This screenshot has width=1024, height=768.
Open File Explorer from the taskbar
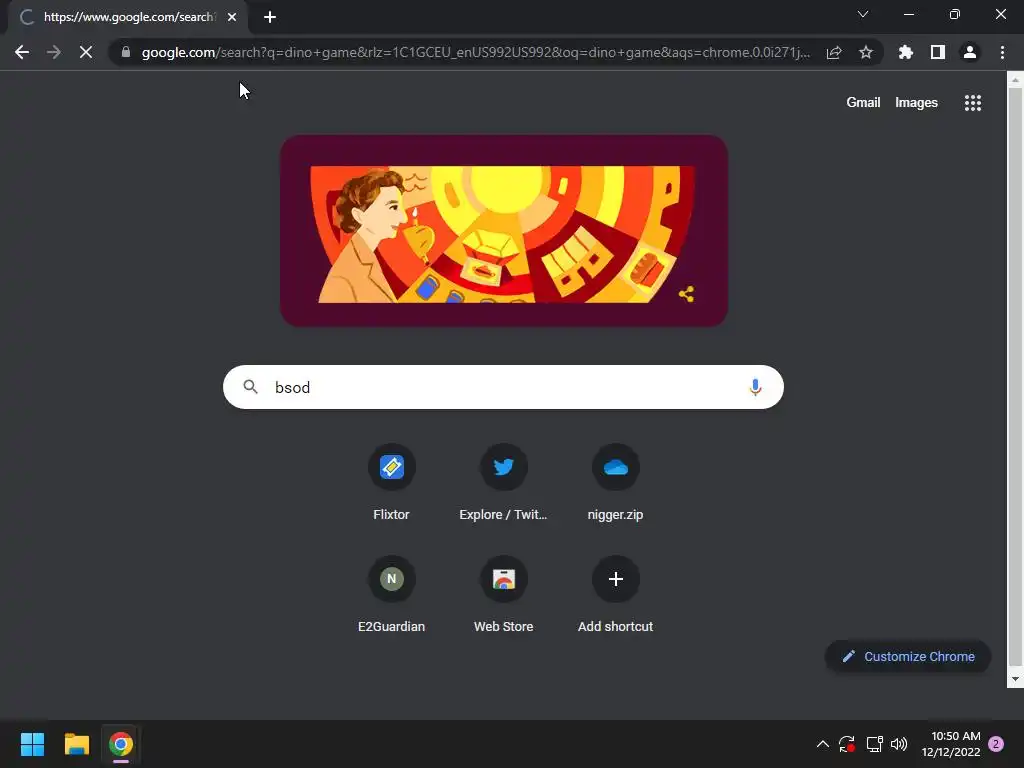[76, 744]
